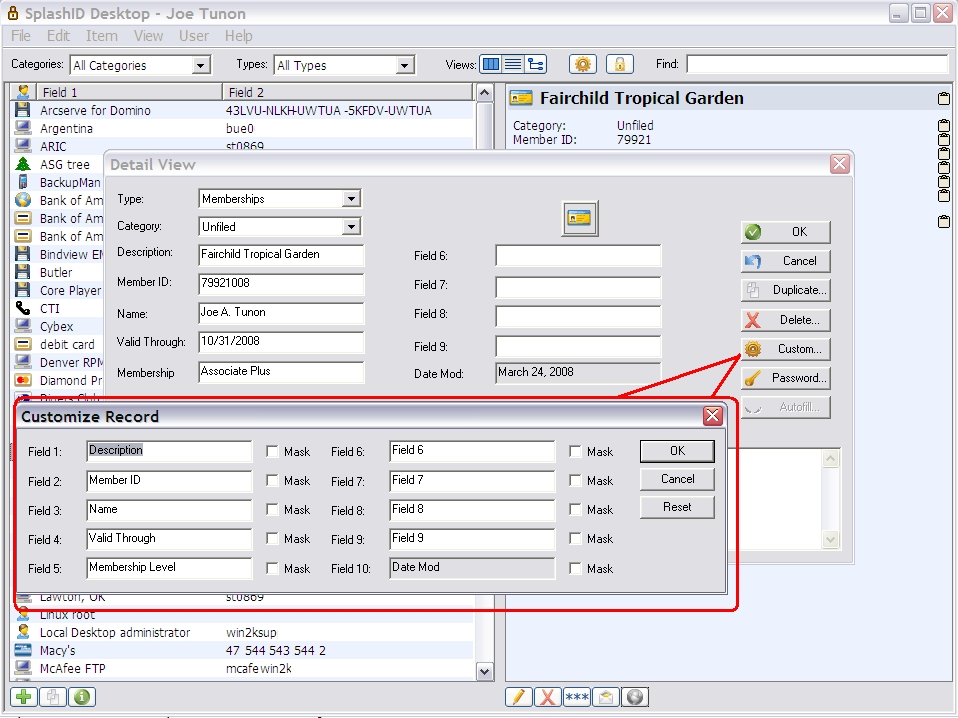Switch to the tree view icon

coord(536,64)
